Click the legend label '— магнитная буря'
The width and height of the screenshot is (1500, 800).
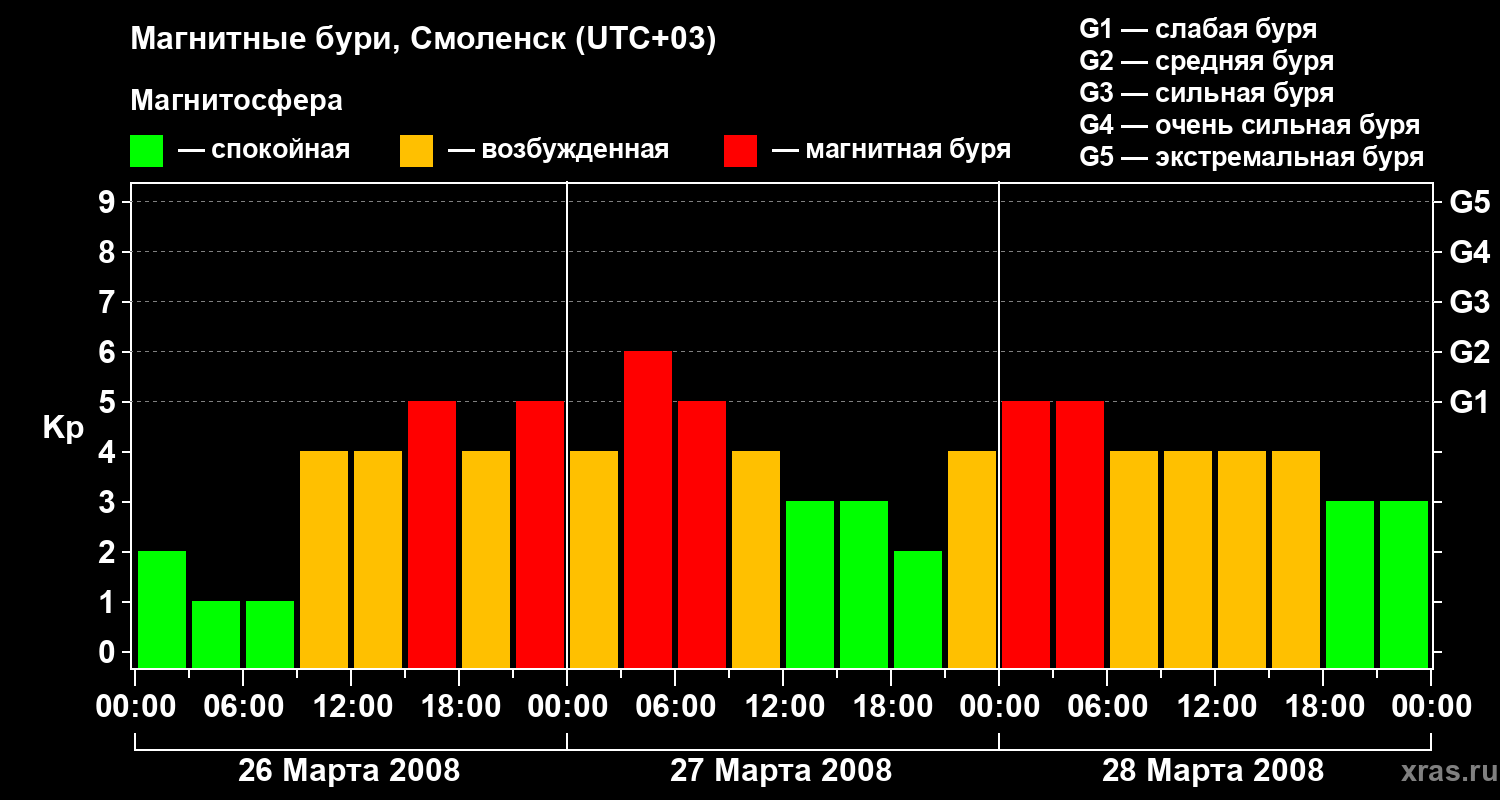coord(891,151)
